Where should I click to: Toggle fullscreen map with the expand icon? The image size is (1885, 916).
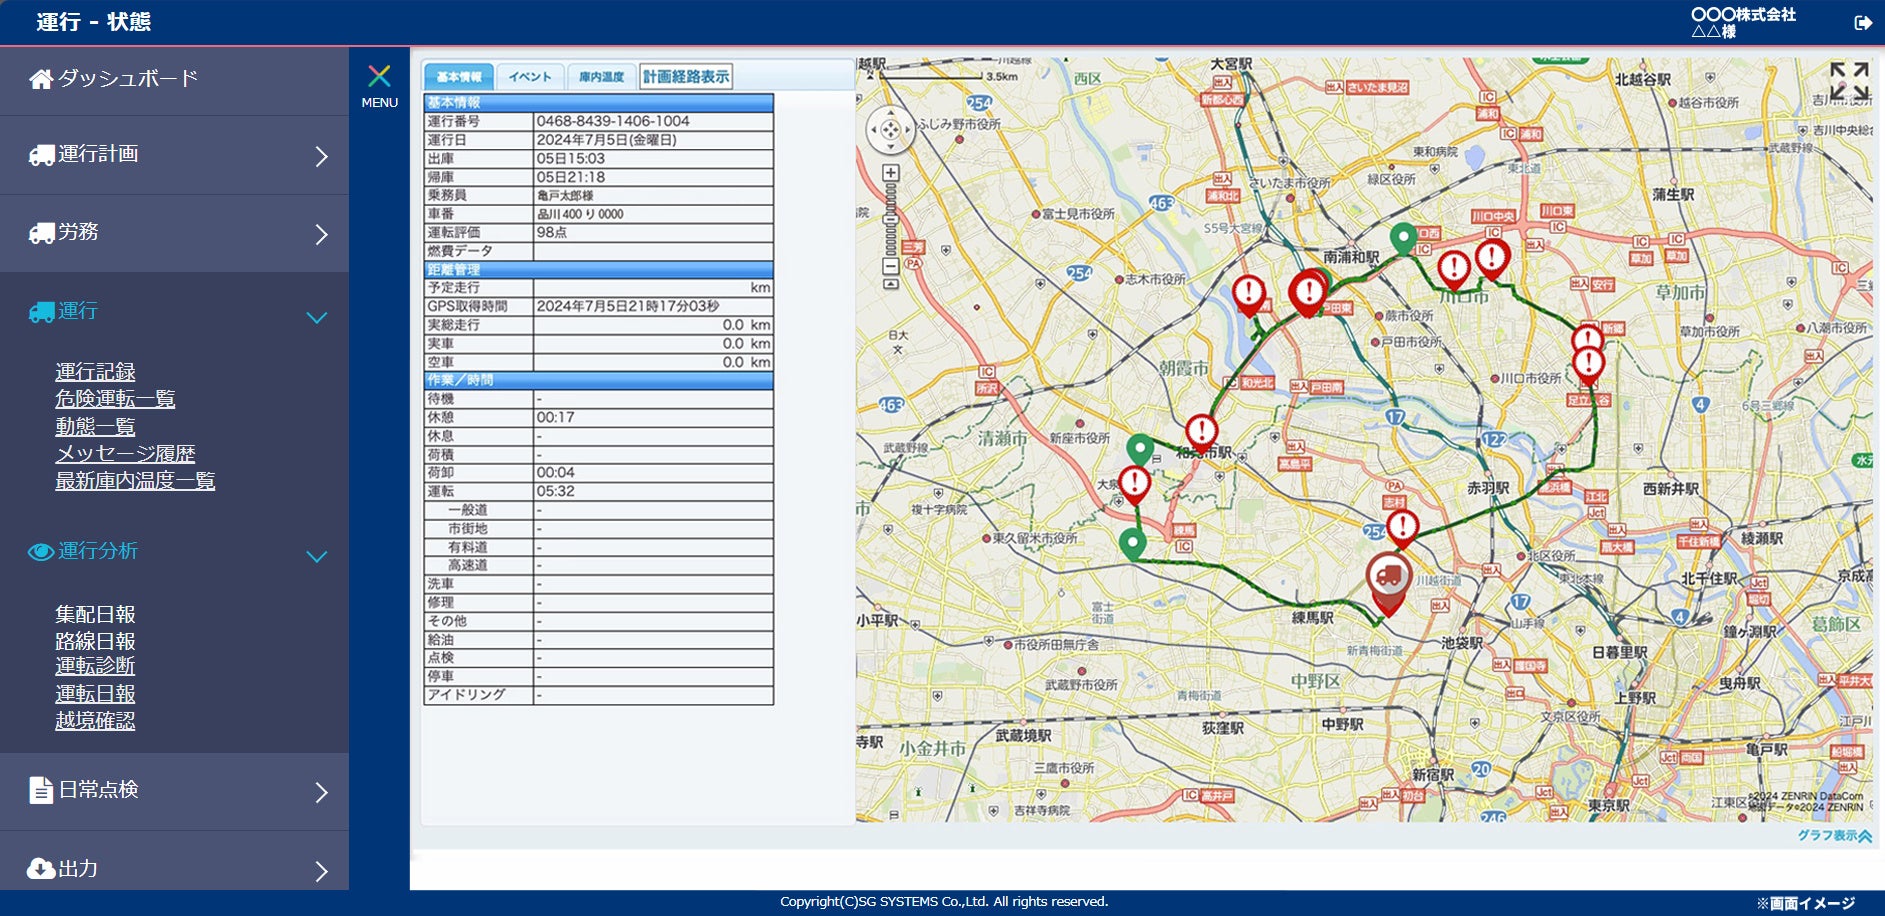click(x=1849, y=81)
